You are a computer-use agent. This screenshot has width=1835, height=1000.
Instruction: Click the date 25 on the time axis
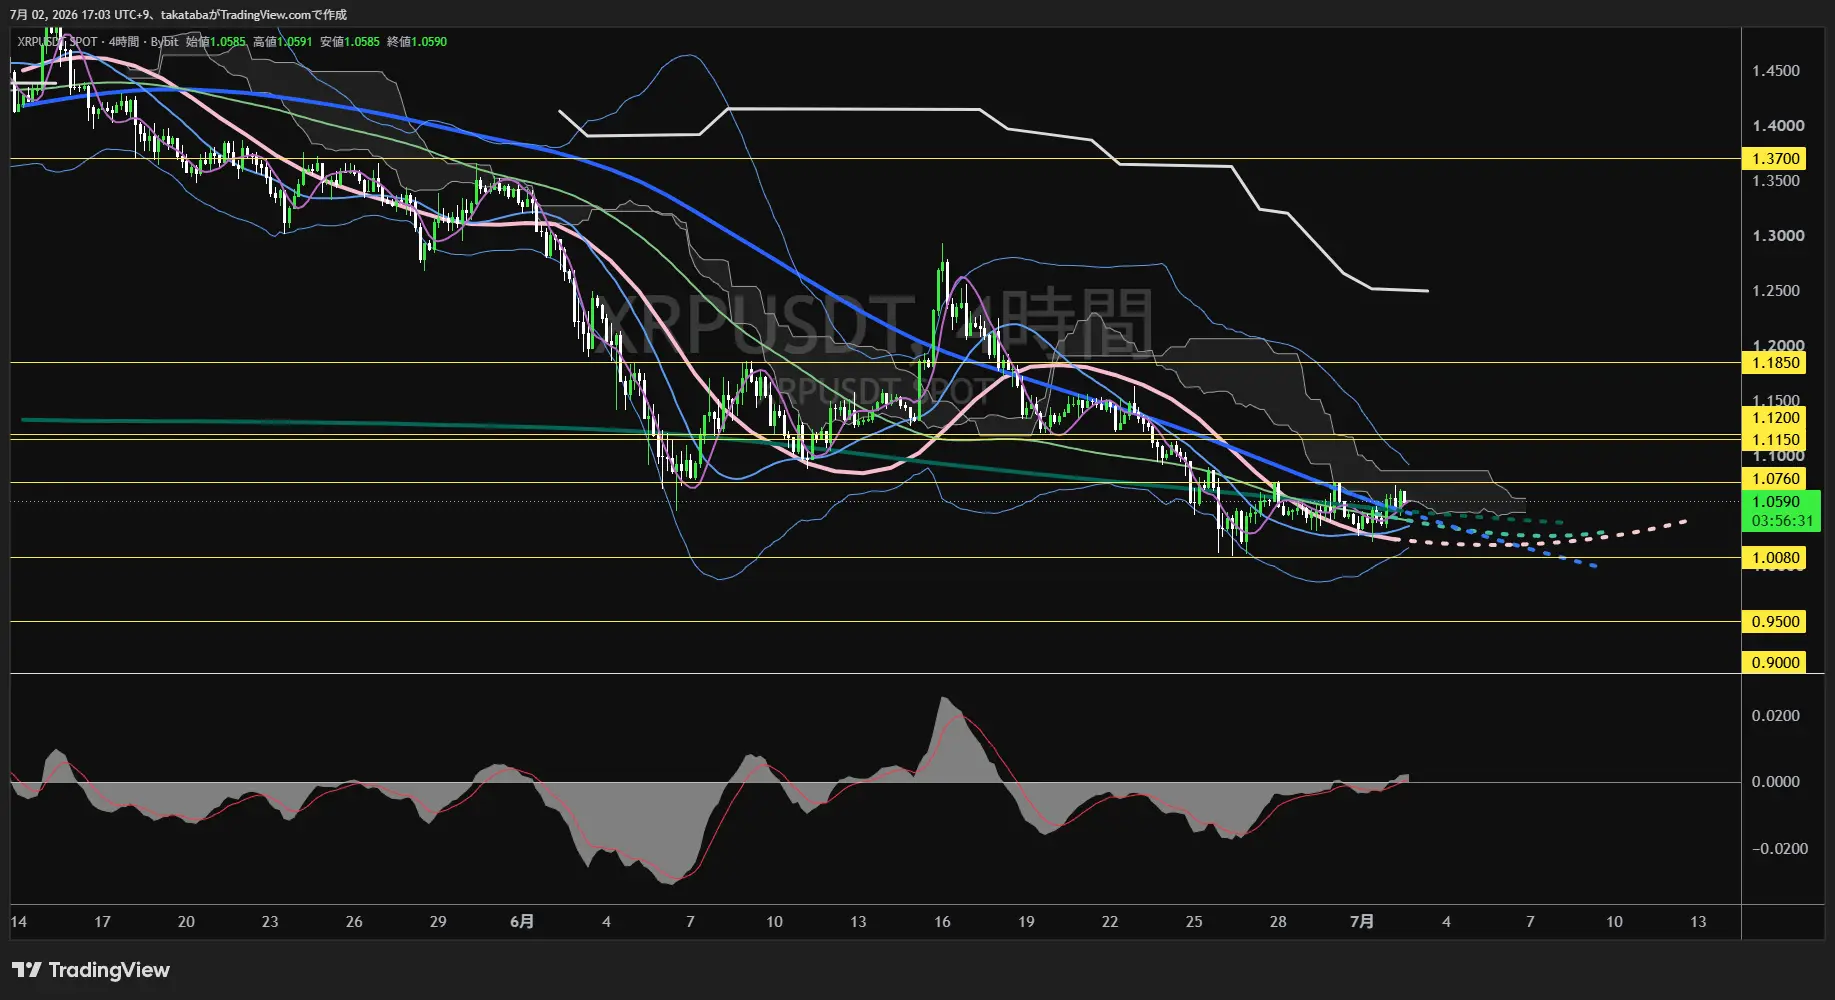click(x=1194, y=922)
